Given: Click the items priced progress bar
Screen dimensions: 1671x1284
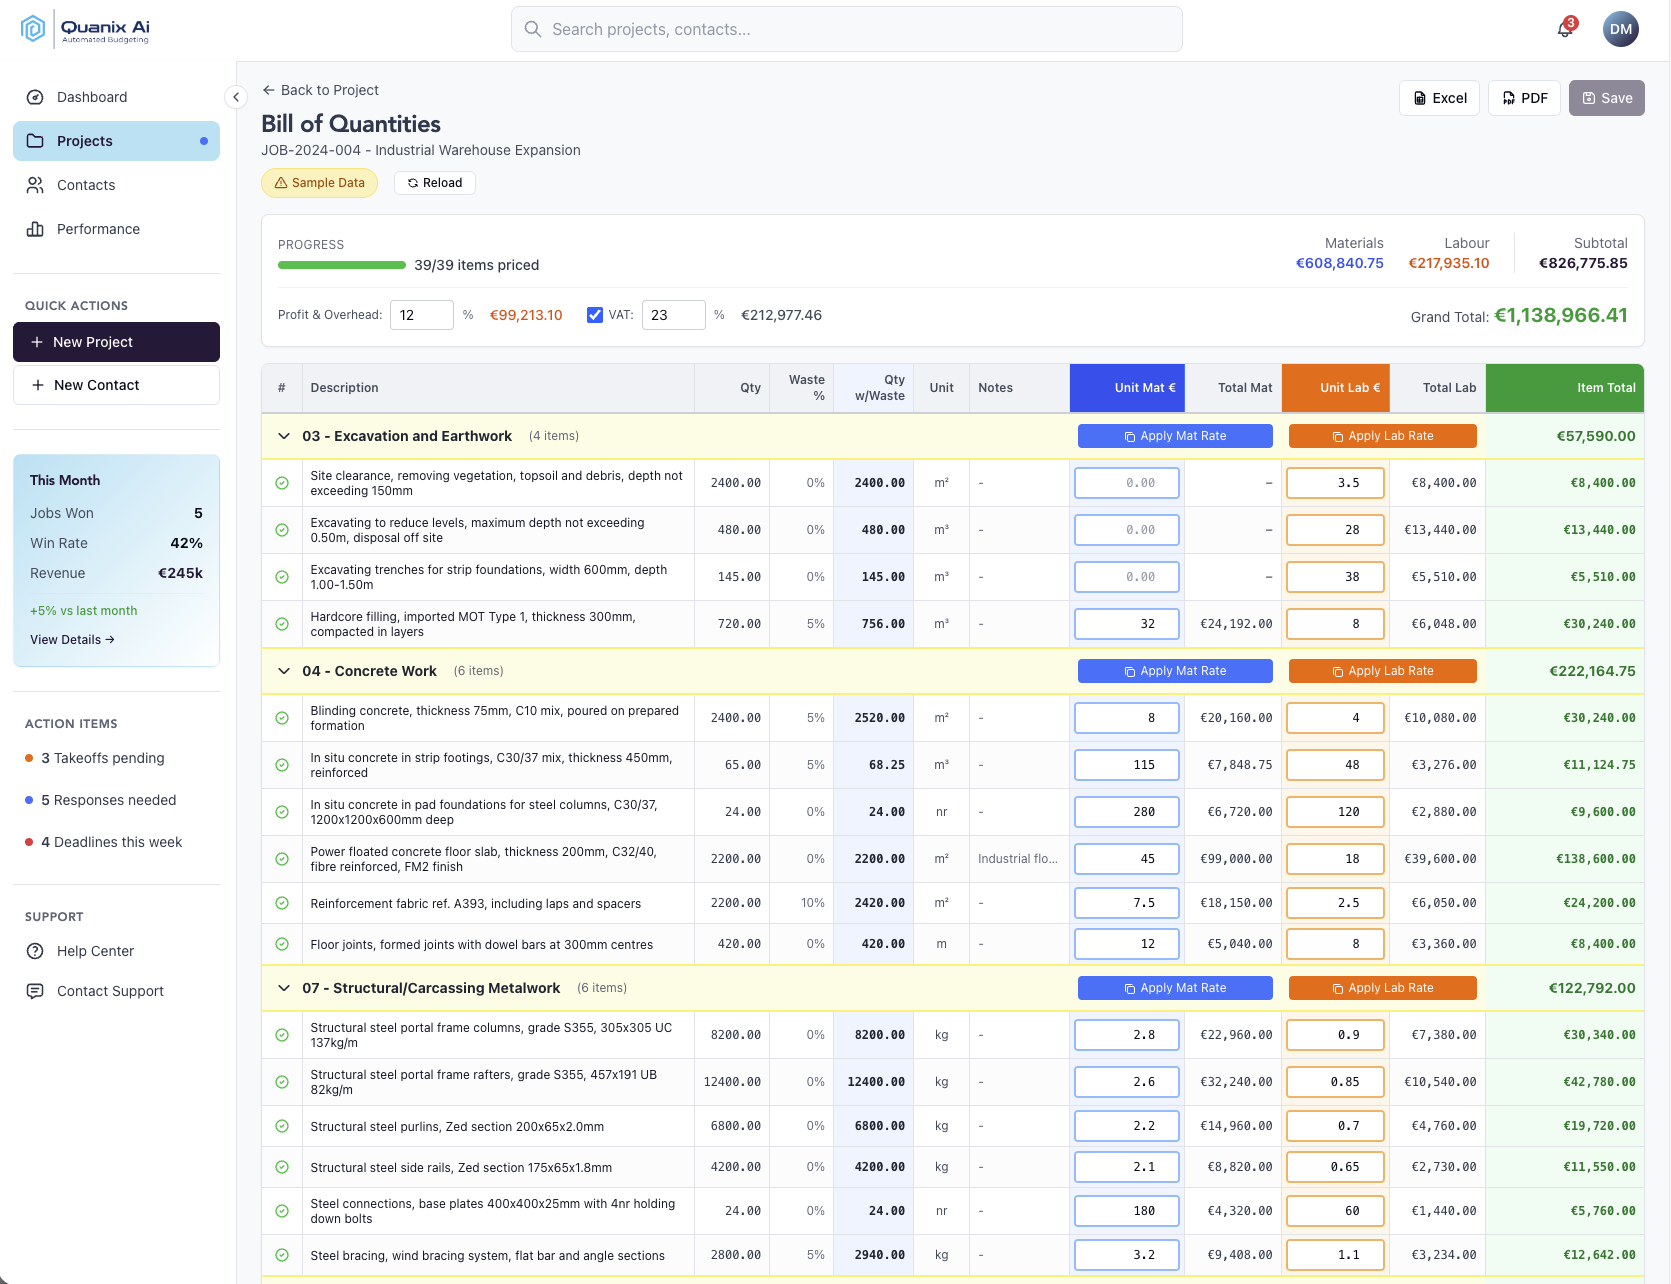Looking at the screenshot, I should pyautogui.click(x=342, y=265).
